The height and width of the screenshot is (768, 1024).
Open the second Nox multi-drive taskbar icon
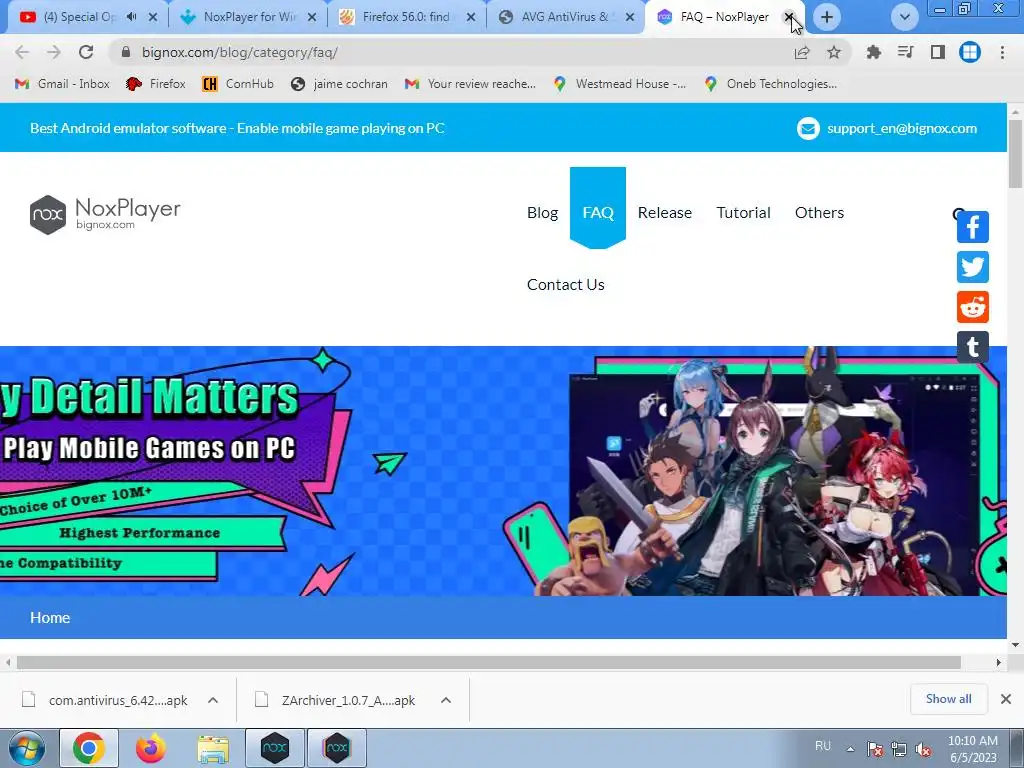pyautogui.click(x=337, y=748)
